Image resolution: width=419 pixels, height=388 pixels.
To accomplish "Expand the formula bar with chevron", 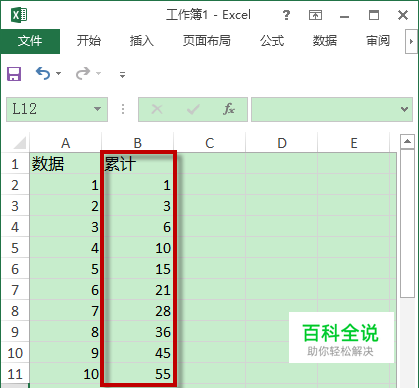I will [404, 109].
